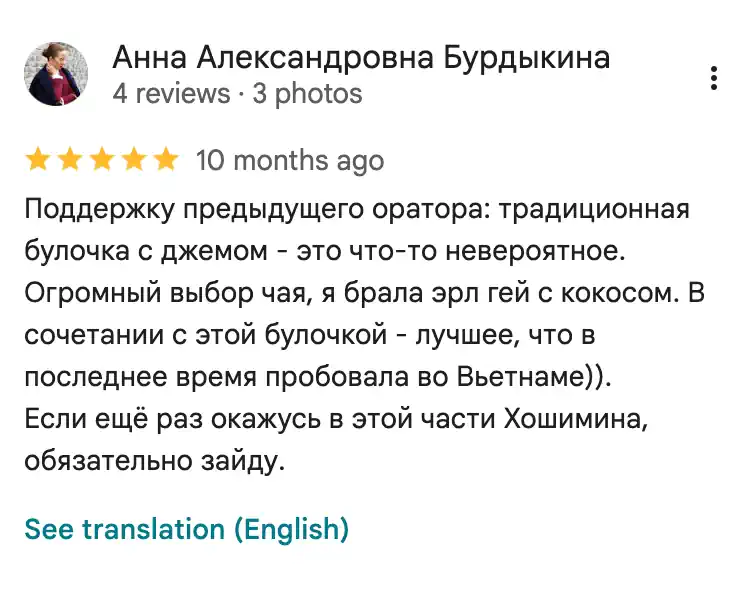
Task: Open Анна Александровна Бурдыкина's profile name
Action: [360, 57]
